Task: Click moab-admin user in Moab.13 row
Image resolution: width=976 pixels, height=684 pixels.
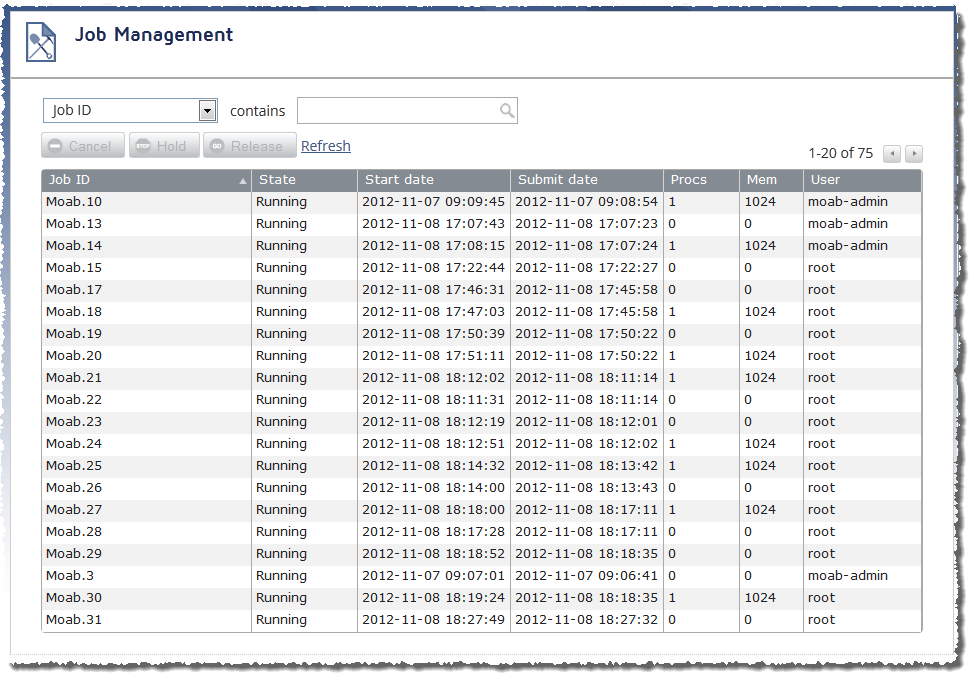Action: pos(848,223)
